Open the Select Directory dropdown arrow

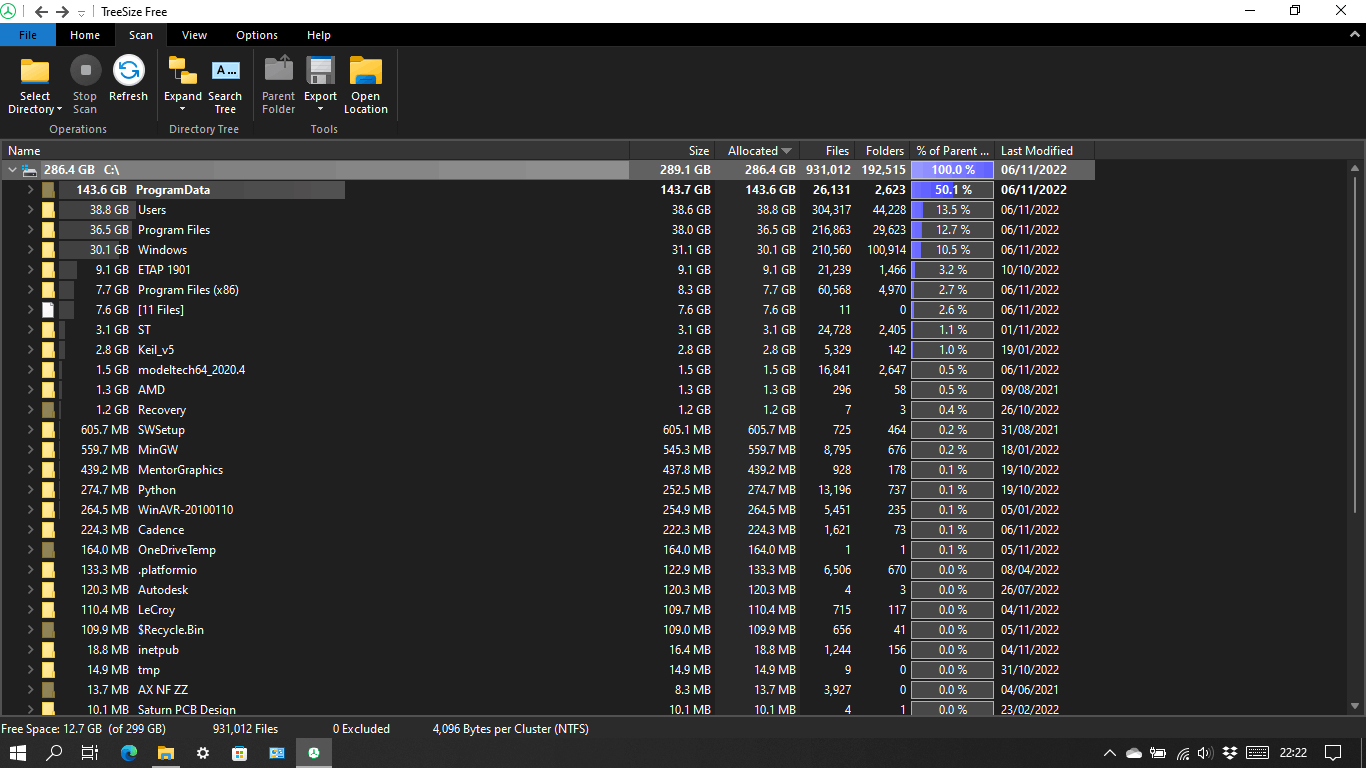(60, 110)
